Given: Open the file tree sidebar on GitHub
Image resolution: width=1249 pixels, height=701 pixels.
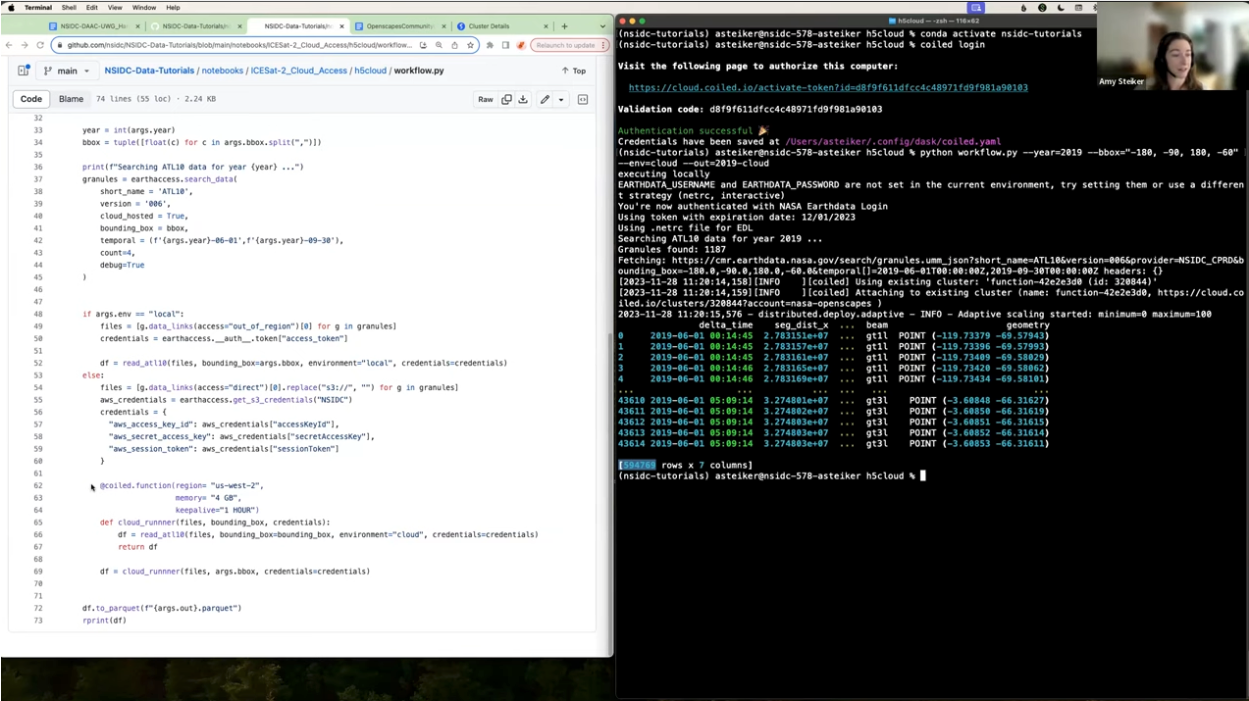Looking at the screenshot, I should click(21, 70).
